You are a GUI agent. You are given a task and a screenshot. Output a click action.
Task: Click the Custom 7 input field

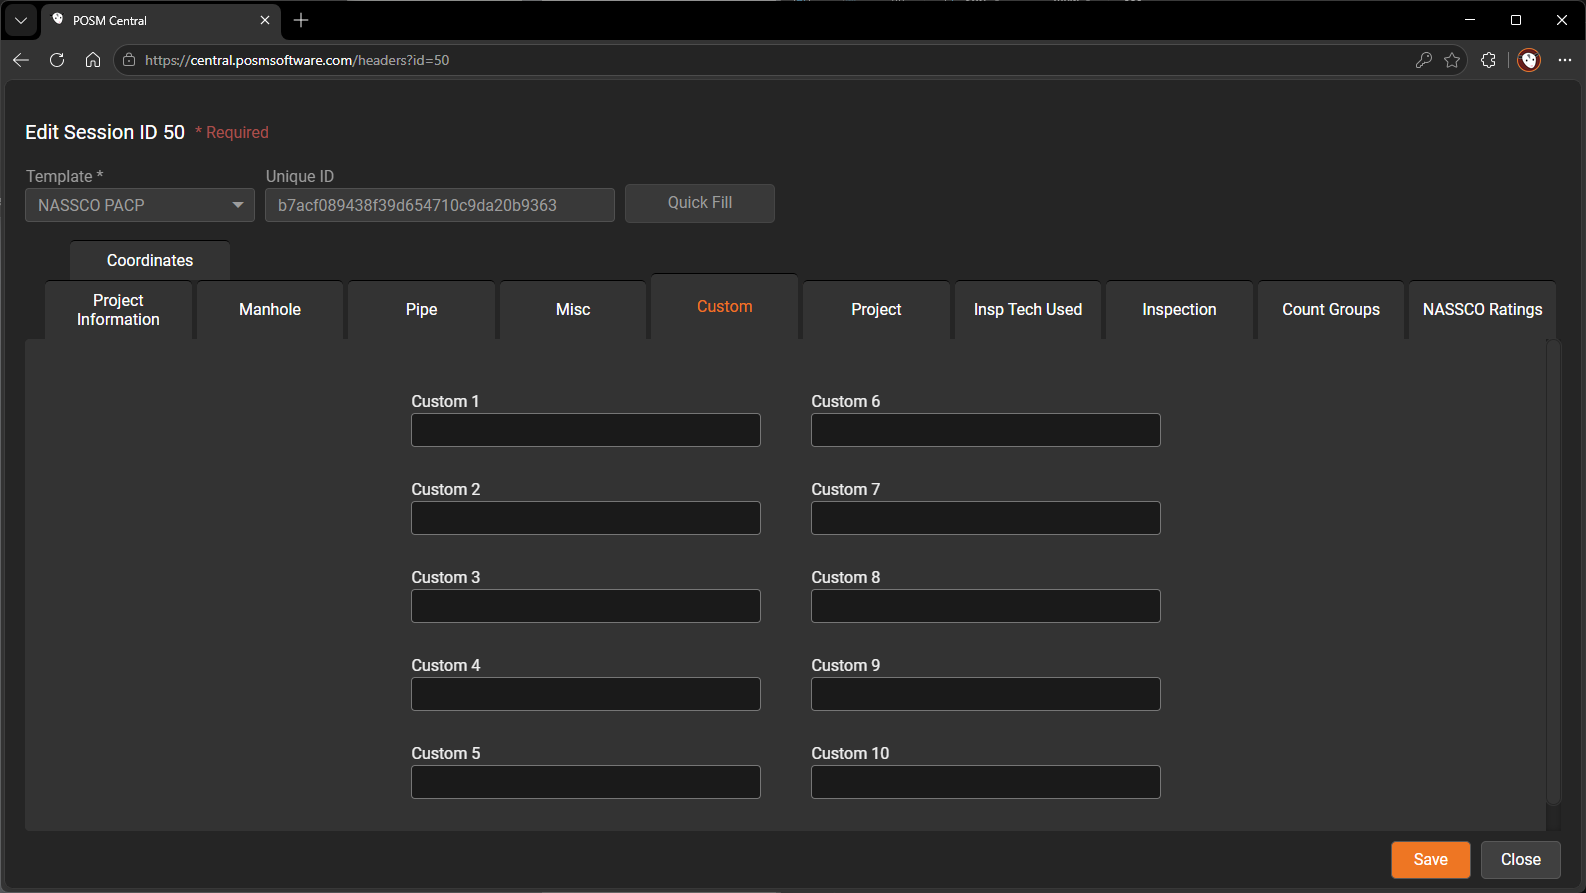tap(986, 518)
